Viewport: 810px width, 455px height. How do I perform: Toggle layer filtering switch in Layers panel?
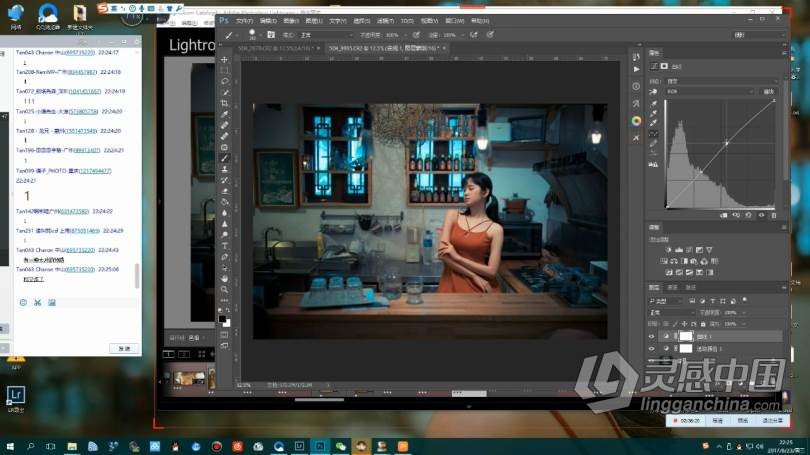tap(744, 300)
